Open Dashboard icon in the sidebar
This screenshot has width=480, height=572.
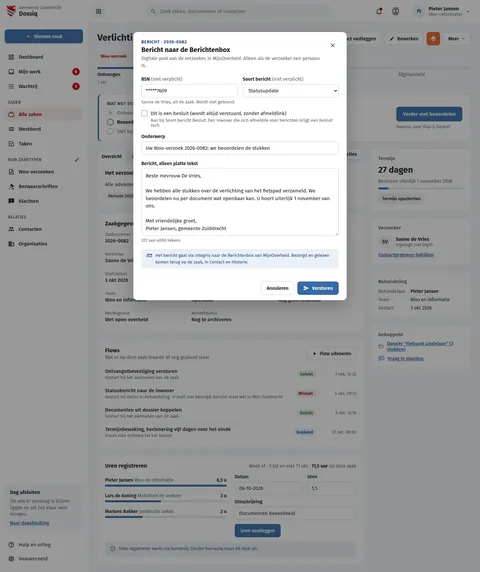[11, 57]
